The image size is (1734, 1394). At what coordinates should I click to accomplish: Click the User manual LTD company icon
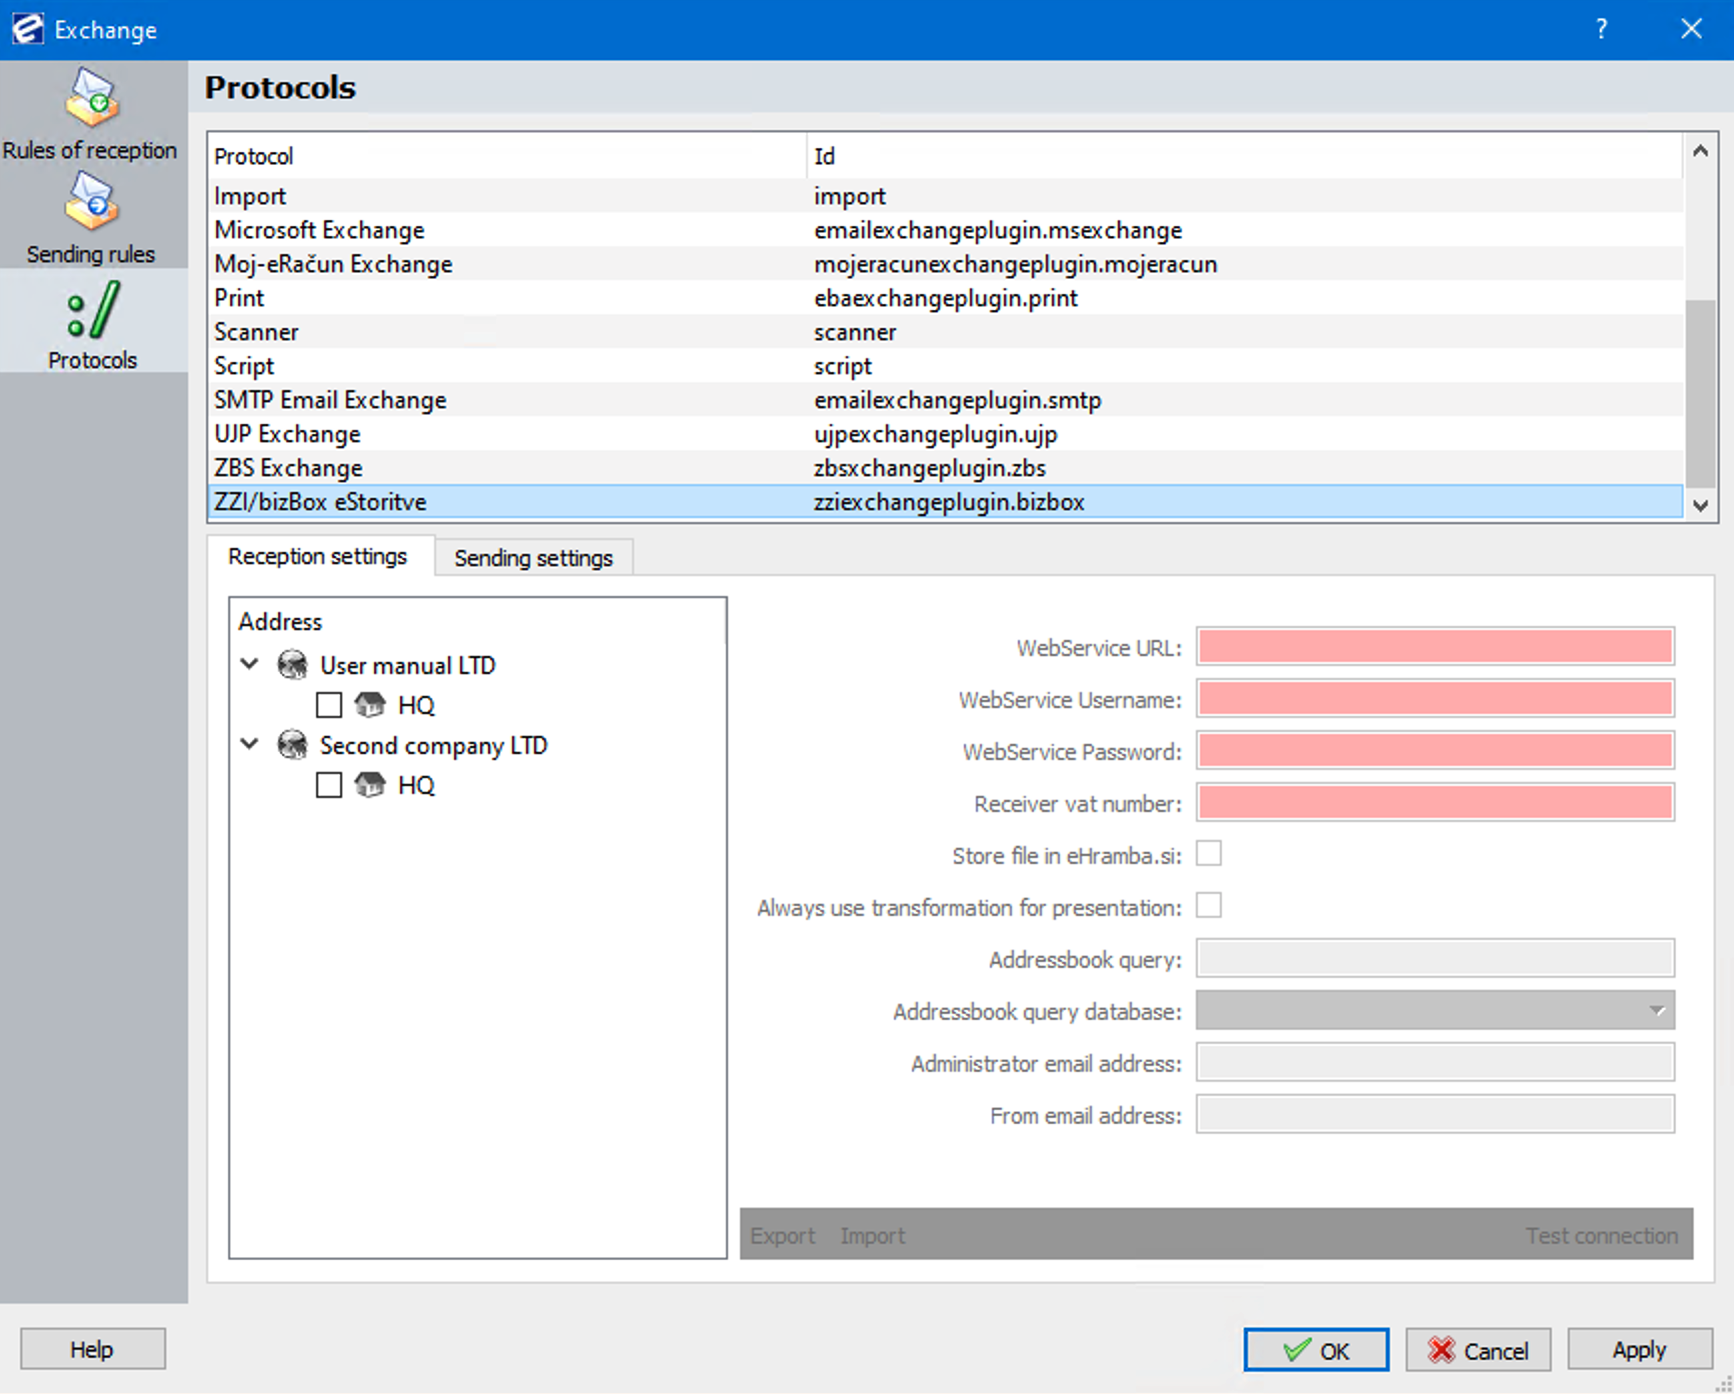tap(292, 665)
